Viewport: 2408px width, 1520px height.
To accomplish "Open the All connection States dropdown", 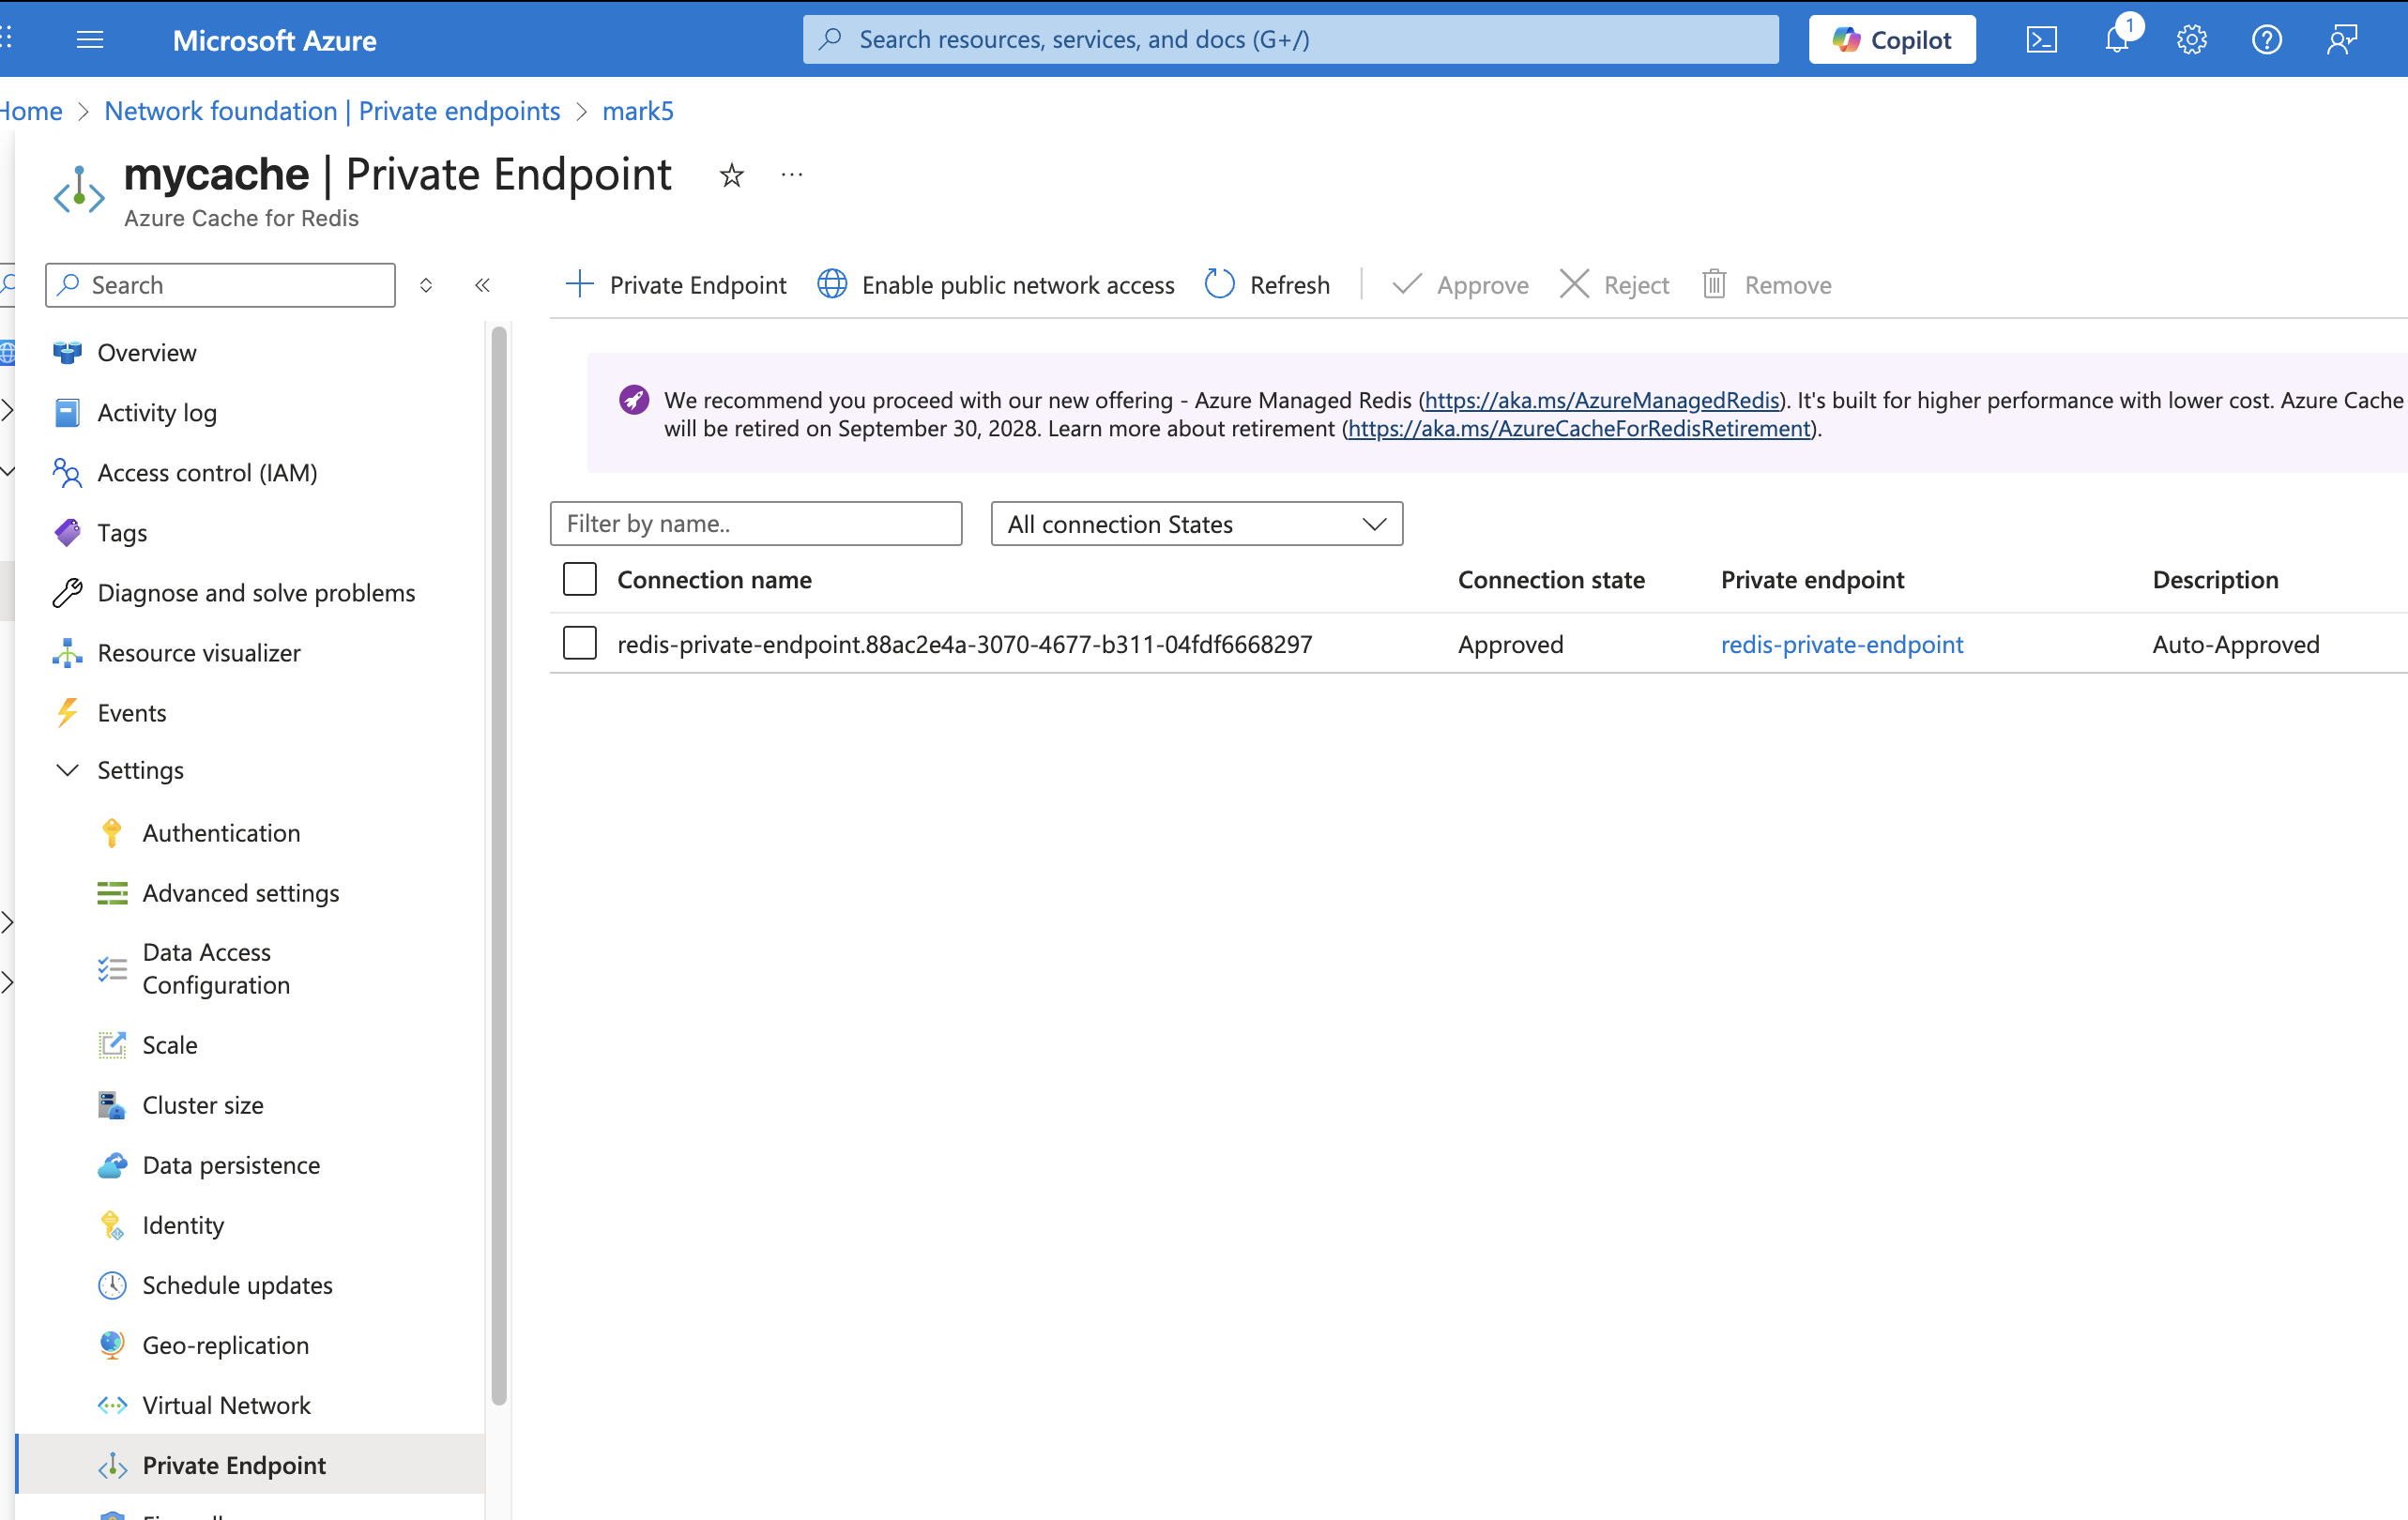I will [x=1196, y=523].
